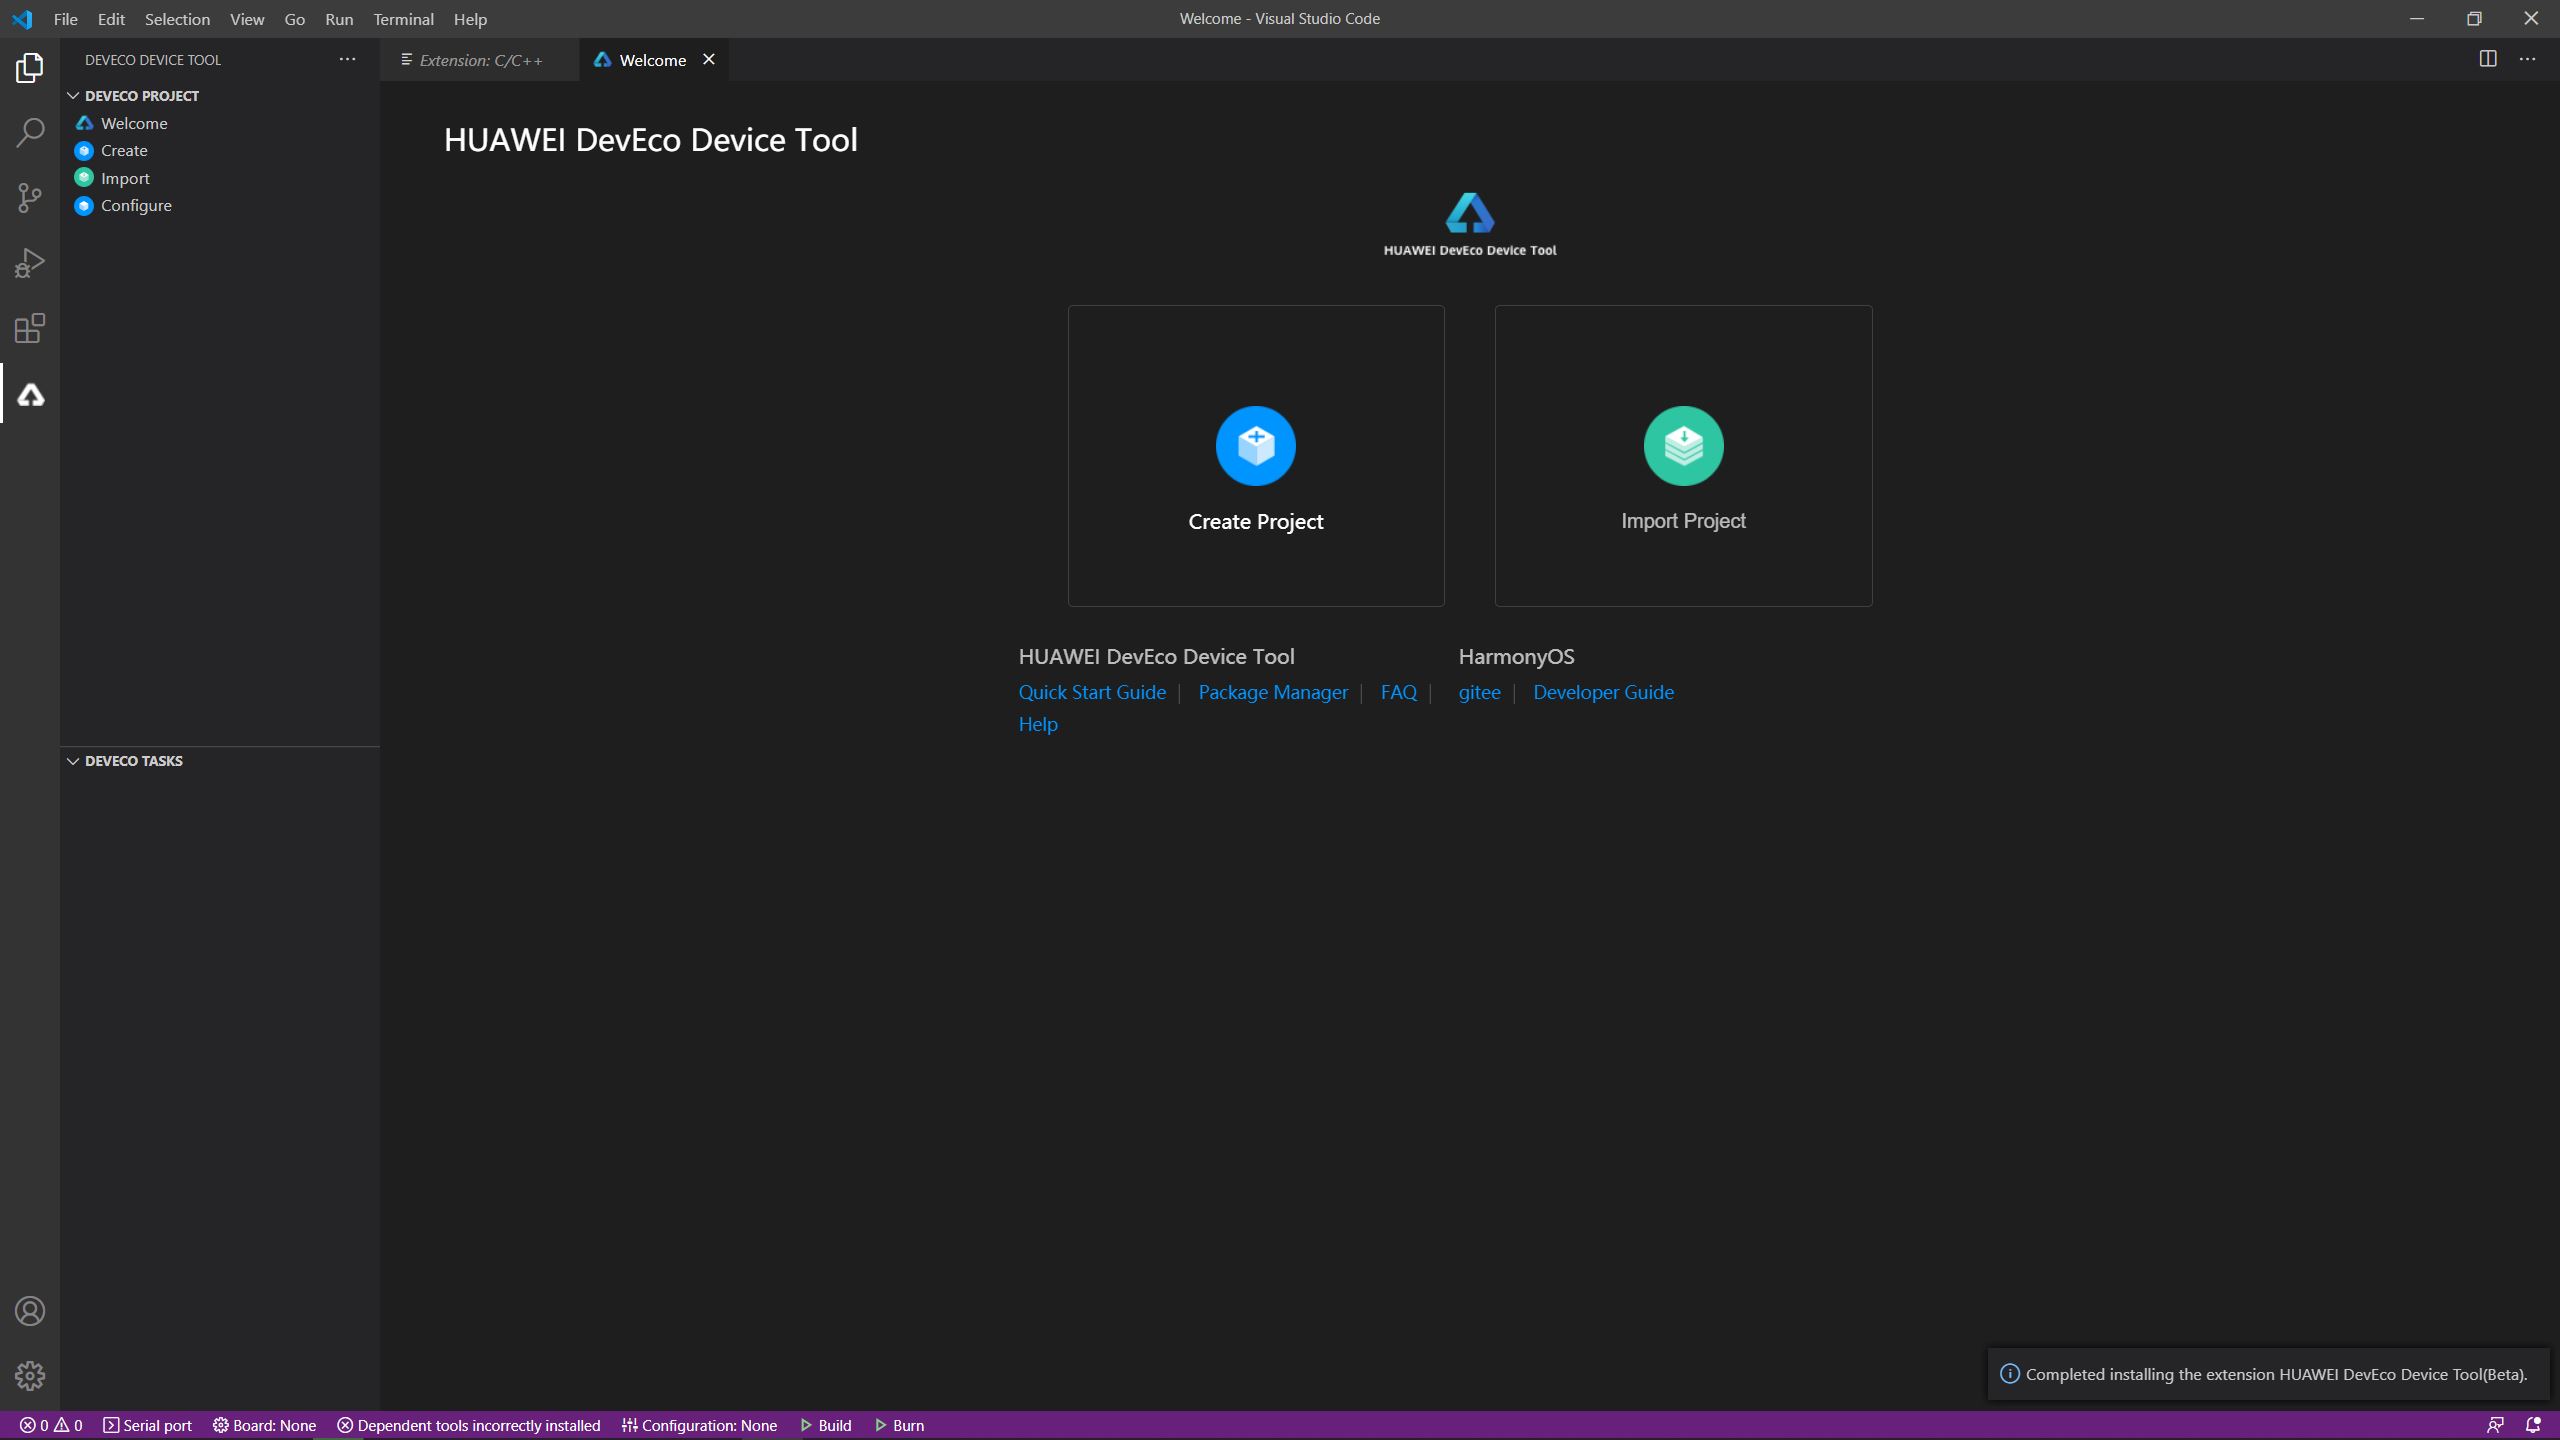Image resolution: width=2560 pixels, height=1440 pixels.
Task: Open the Accounts icon in activity bar
Action: tap(30, 1311)
